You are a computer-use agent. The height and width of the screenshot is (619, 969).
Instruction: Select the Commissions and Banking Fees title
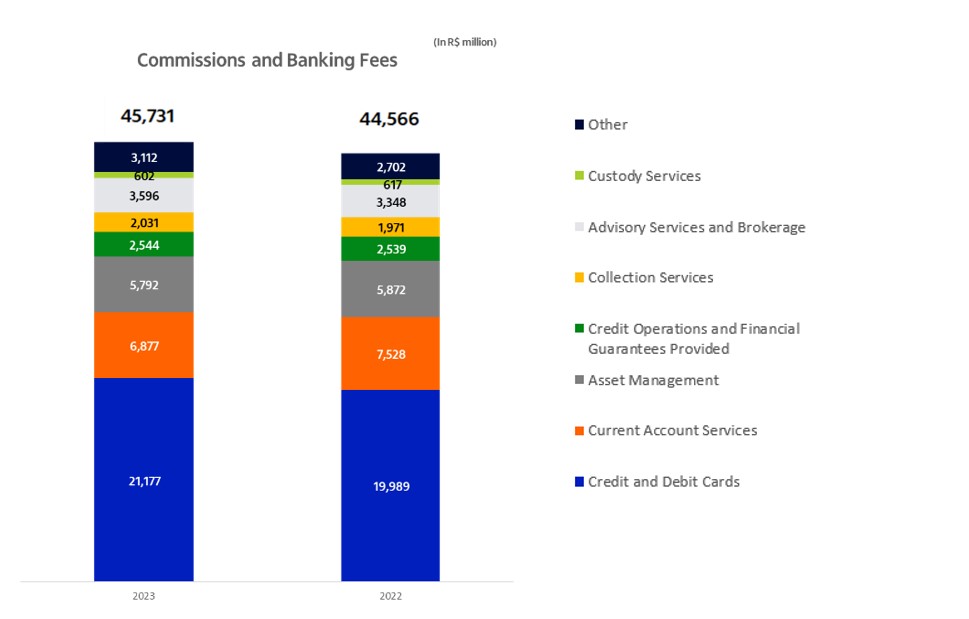click(x=267, y=61)
